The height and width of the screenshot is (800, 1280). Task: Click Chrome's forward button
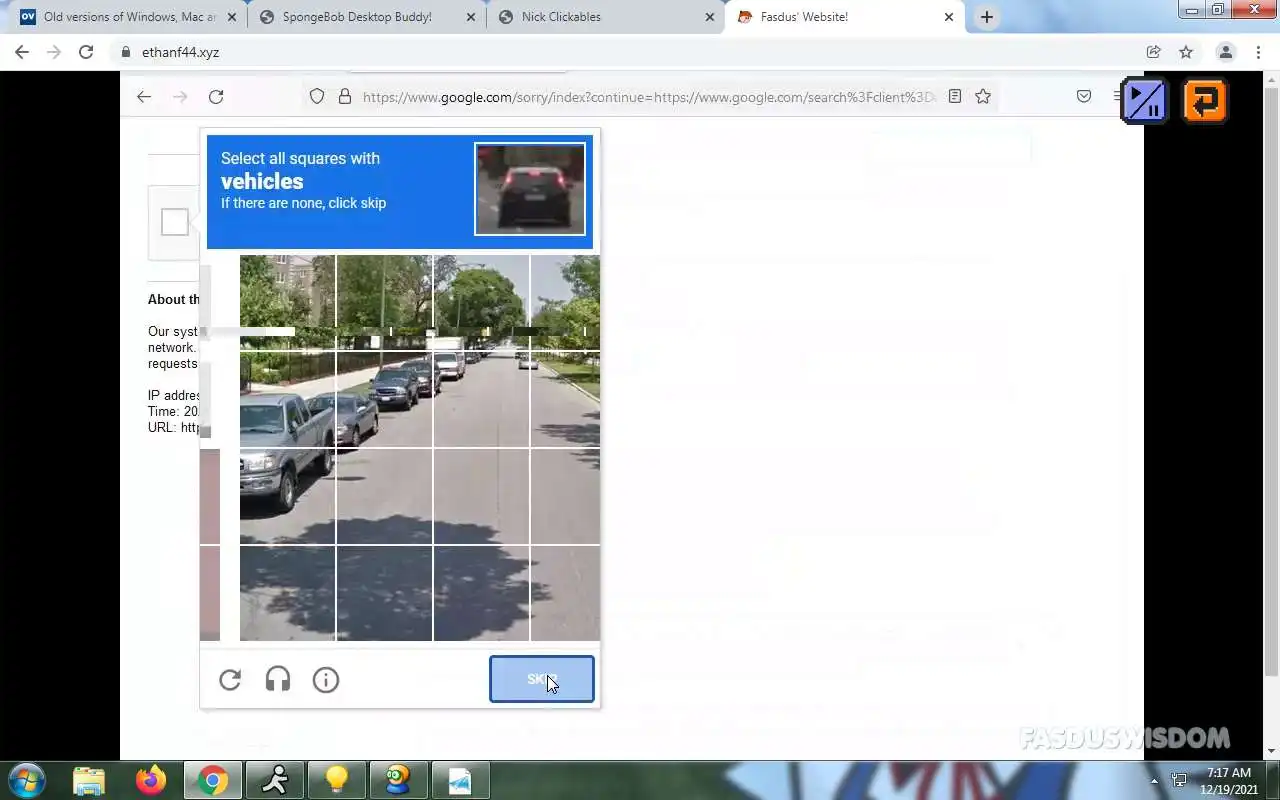pos(54,52)
